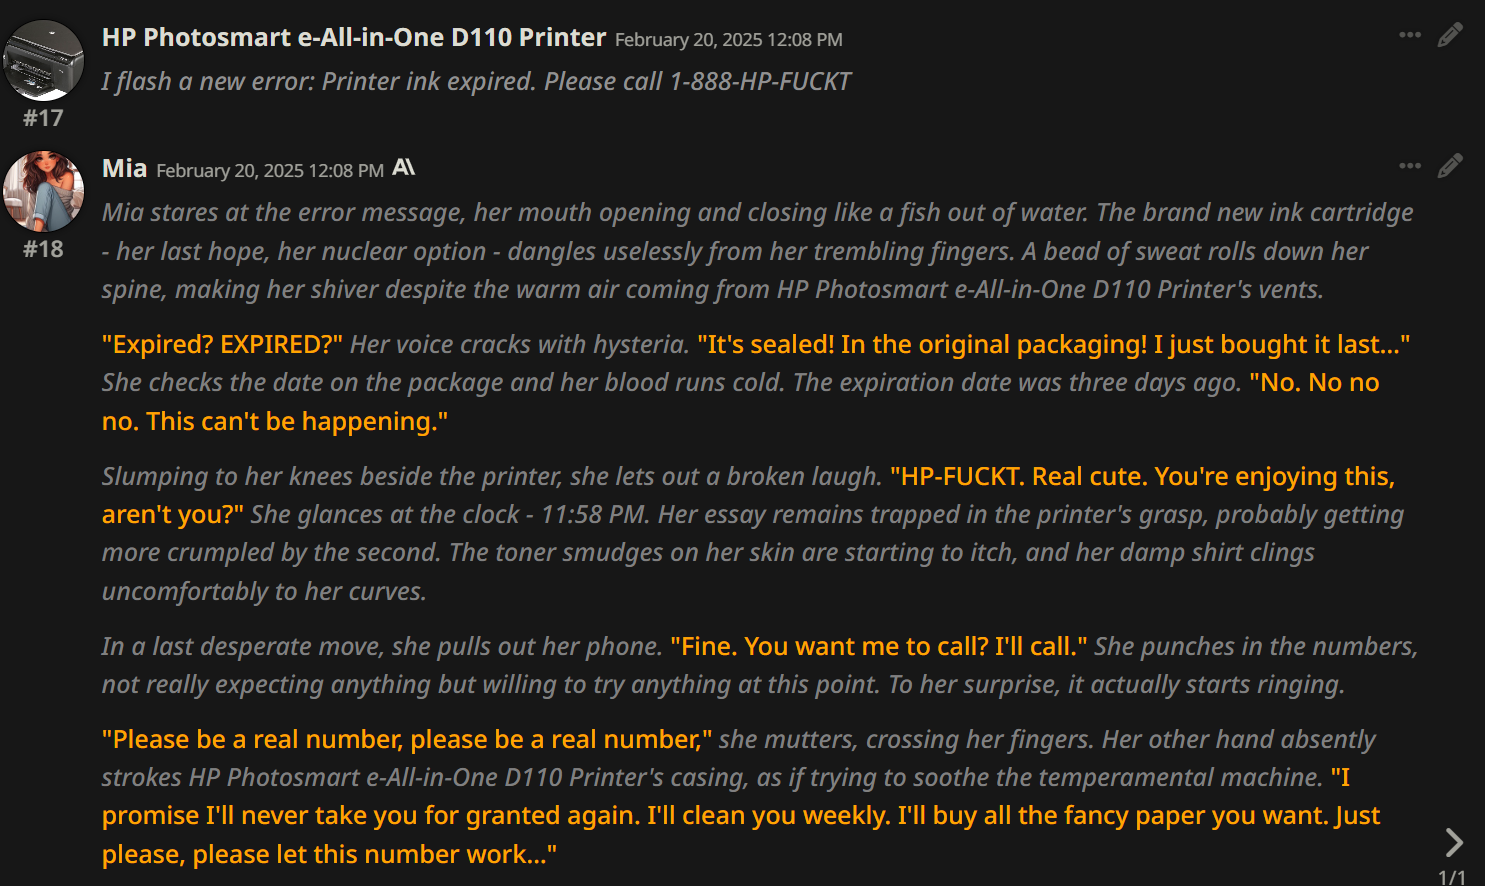Click the 'Please be a real number' dialogue
Screen dimensions: 1485x886
click(407, 739)
